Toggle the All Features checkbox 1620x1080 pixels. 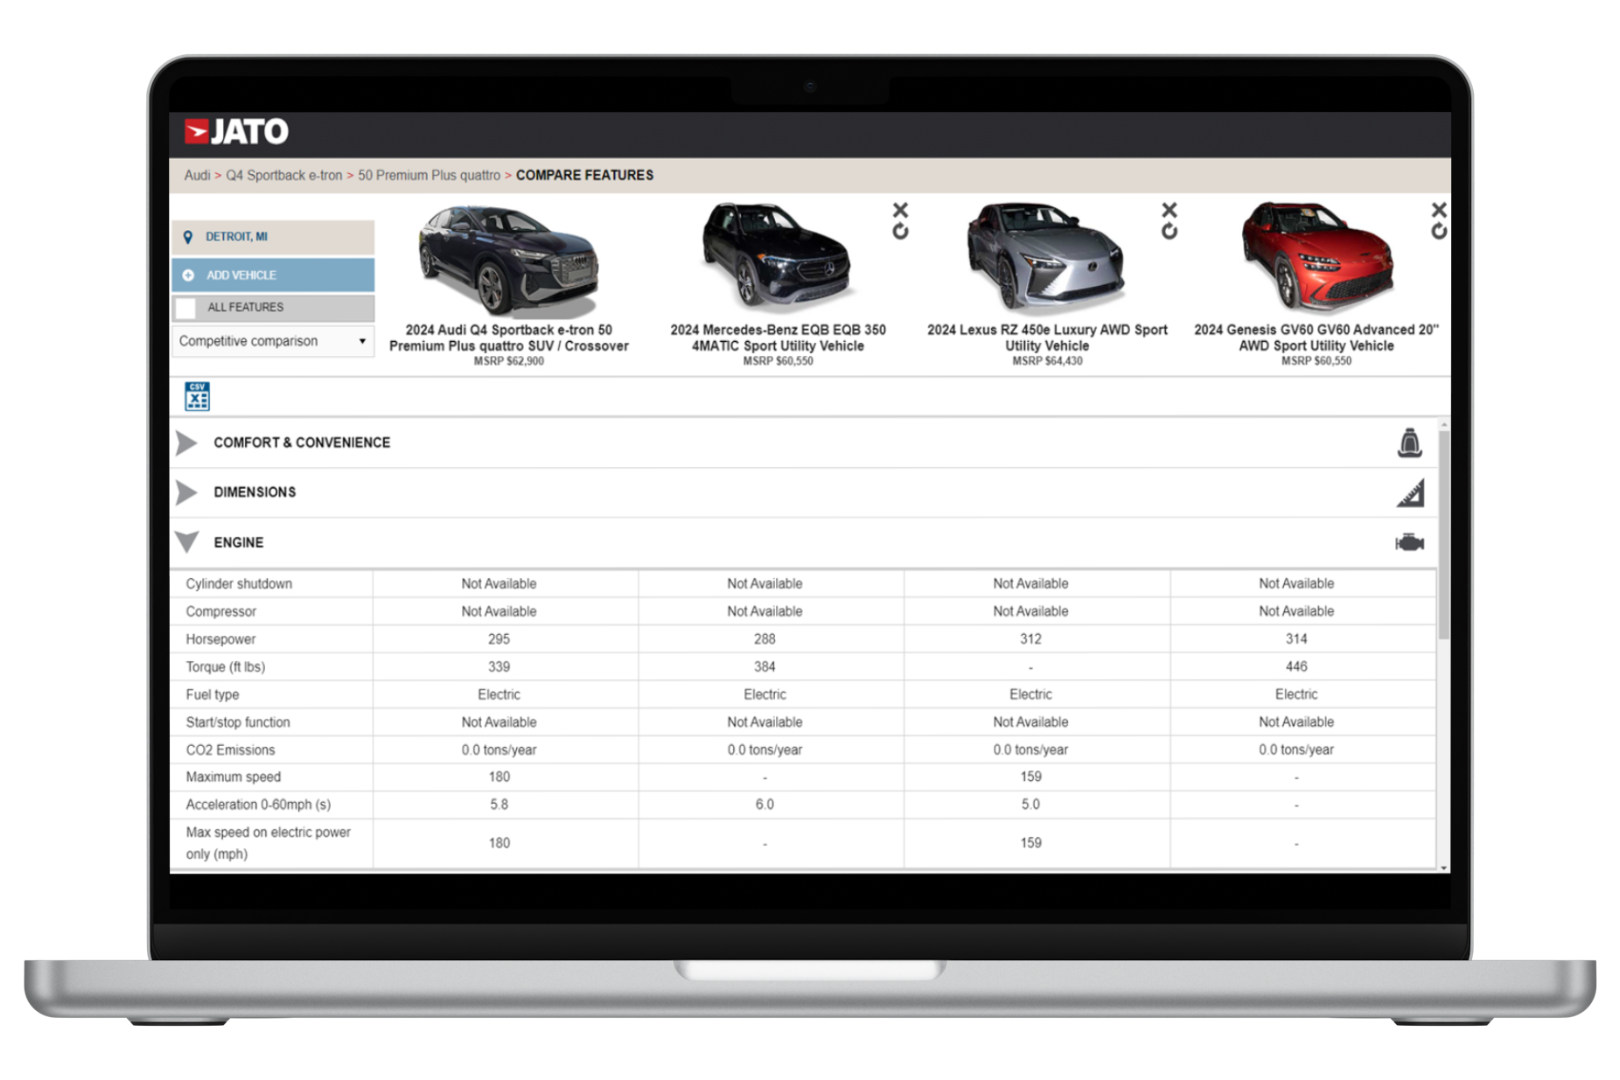pyautogui.click(x=186, y=308)
